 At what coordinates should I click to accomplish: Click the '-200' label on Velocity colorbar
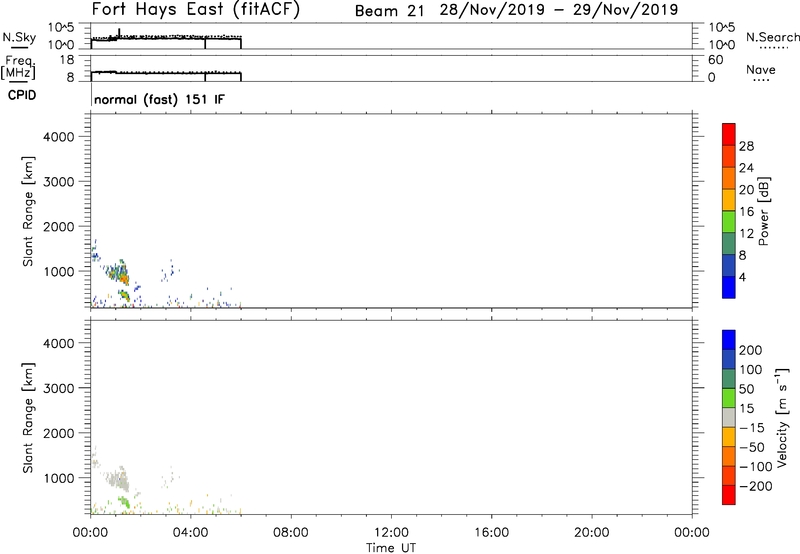756,486
